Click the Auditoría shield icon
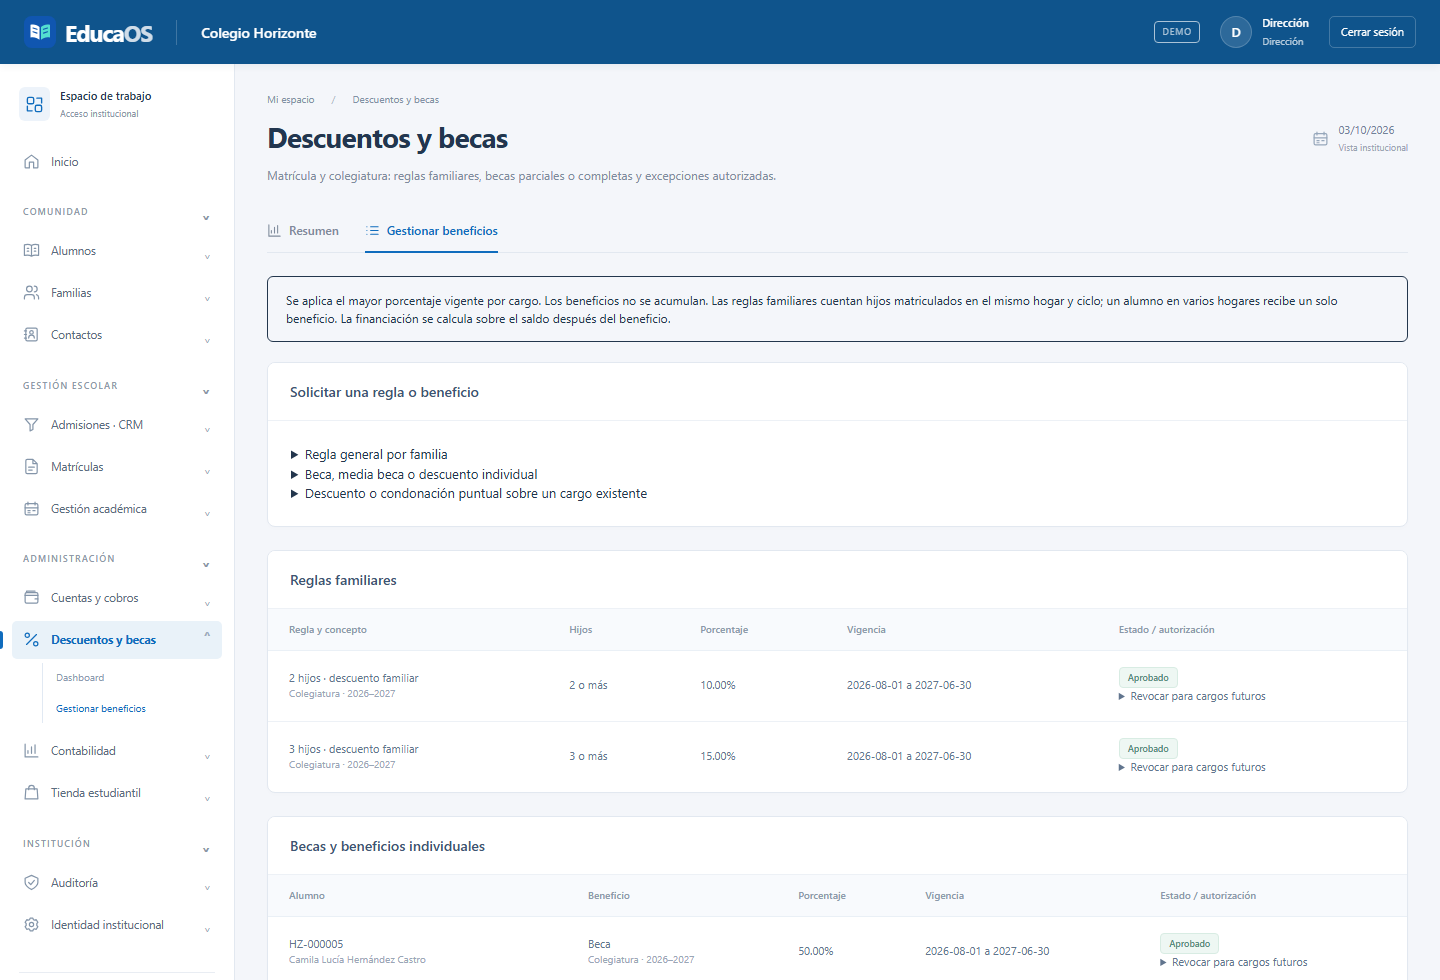1440x980 pixels. [31, 883]
